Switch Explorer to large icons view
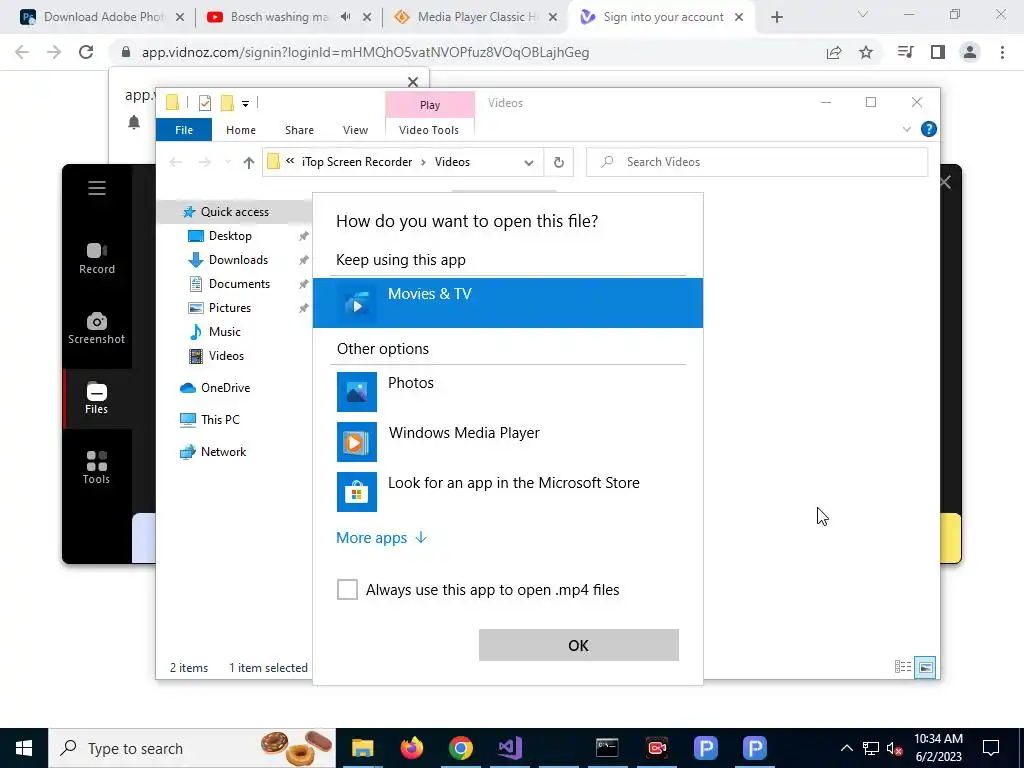This screenshot has height=768, width=1024. coord(925,667)
